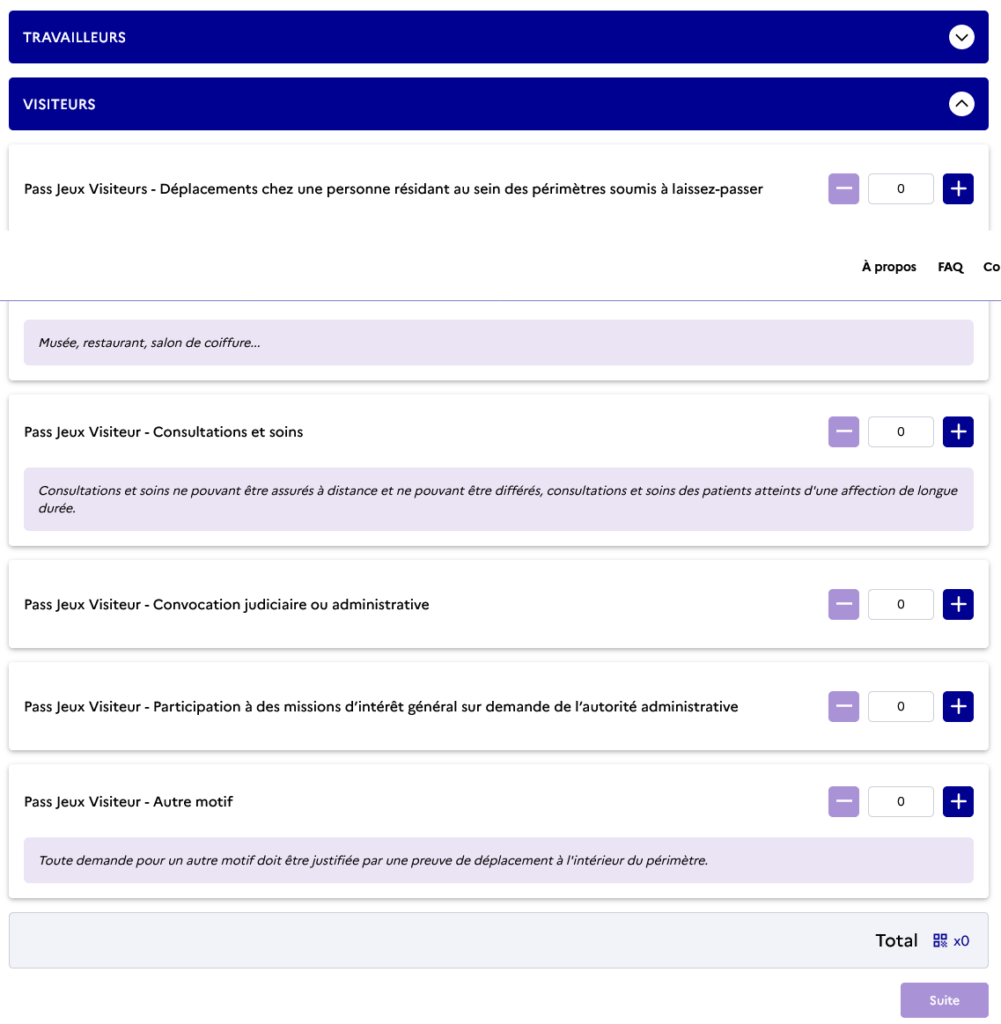Select the Autre motif quantity field
1001x1024 pixels.
pyautogui.click(x=900, y=801)
